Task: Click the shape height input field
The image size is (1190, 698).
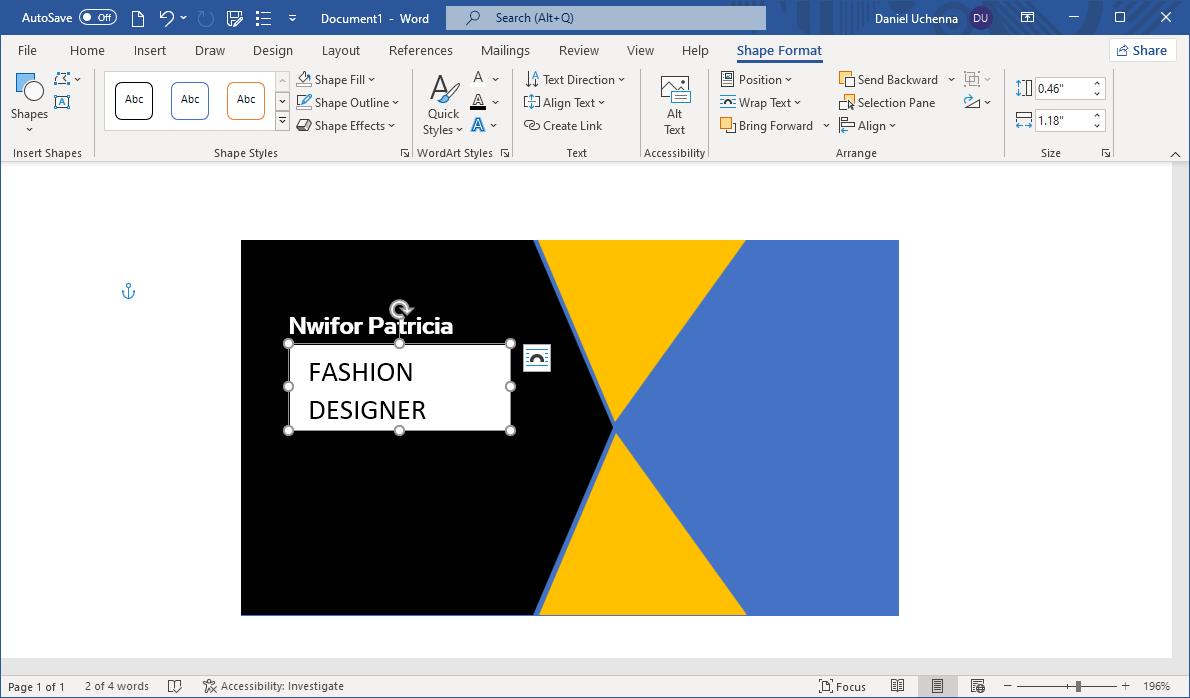Action: 1062,88
